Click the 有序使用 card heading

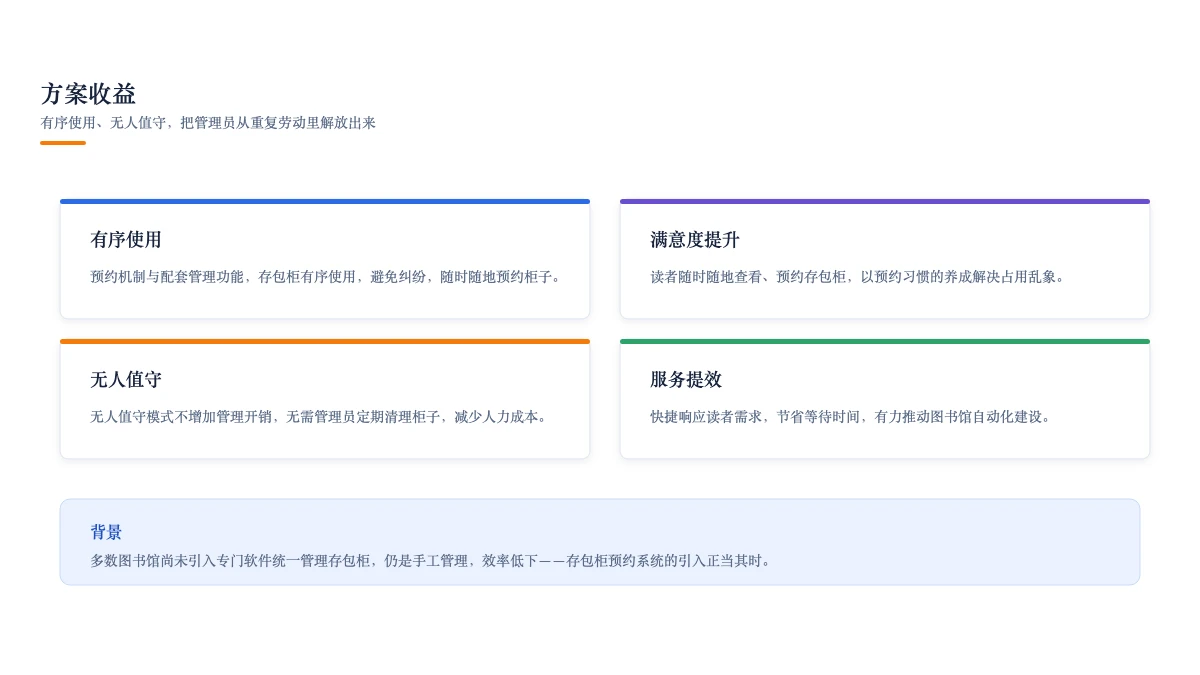tap(126, 240)
